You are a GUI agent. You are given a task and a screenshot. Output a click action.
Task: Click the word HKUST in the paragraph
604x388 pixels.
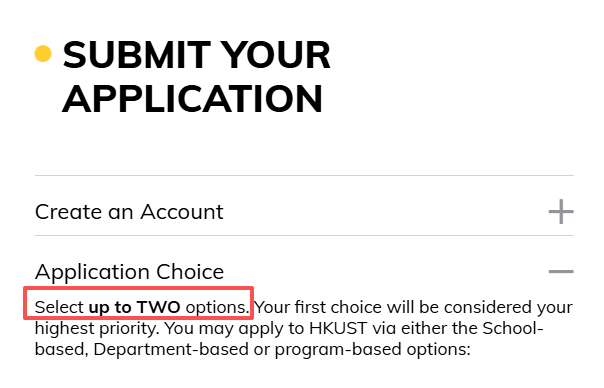point(338,328)
